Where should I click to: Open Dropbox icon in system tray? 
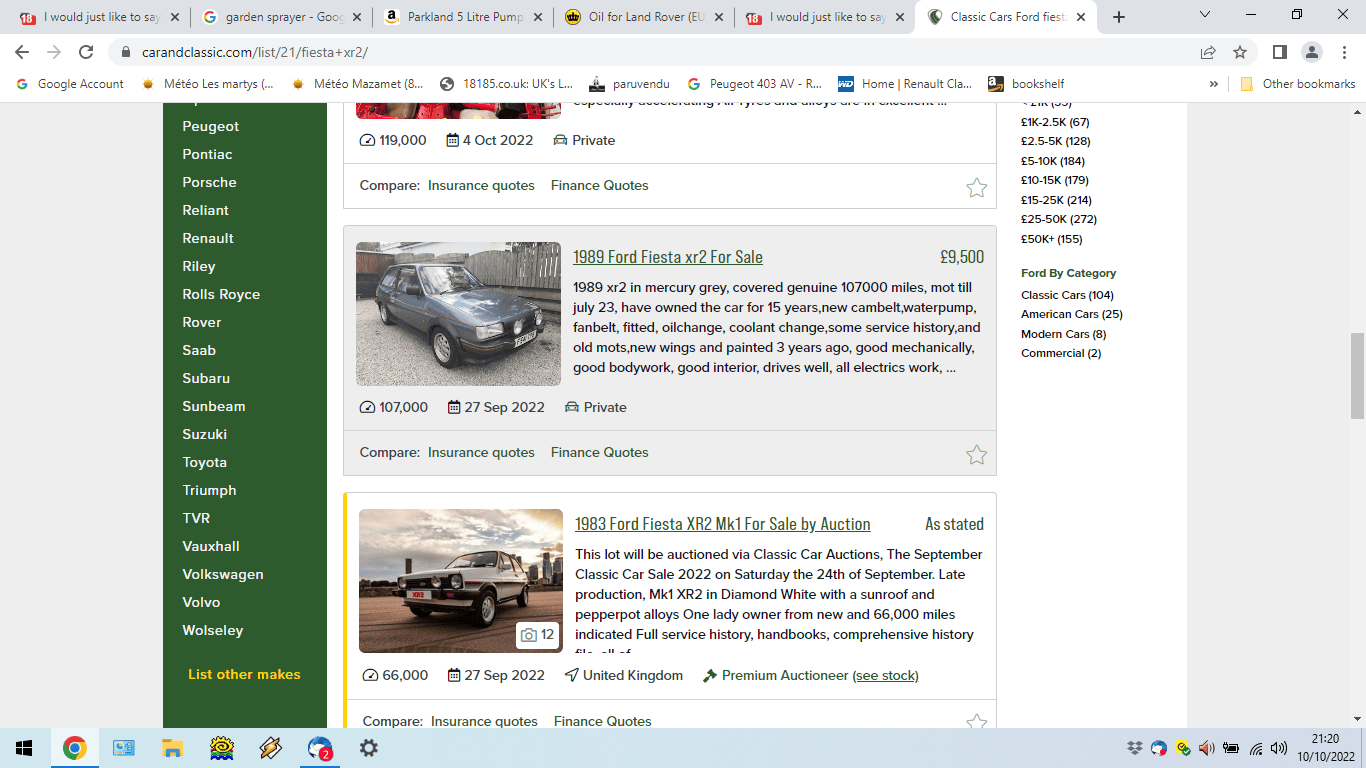1134,748
